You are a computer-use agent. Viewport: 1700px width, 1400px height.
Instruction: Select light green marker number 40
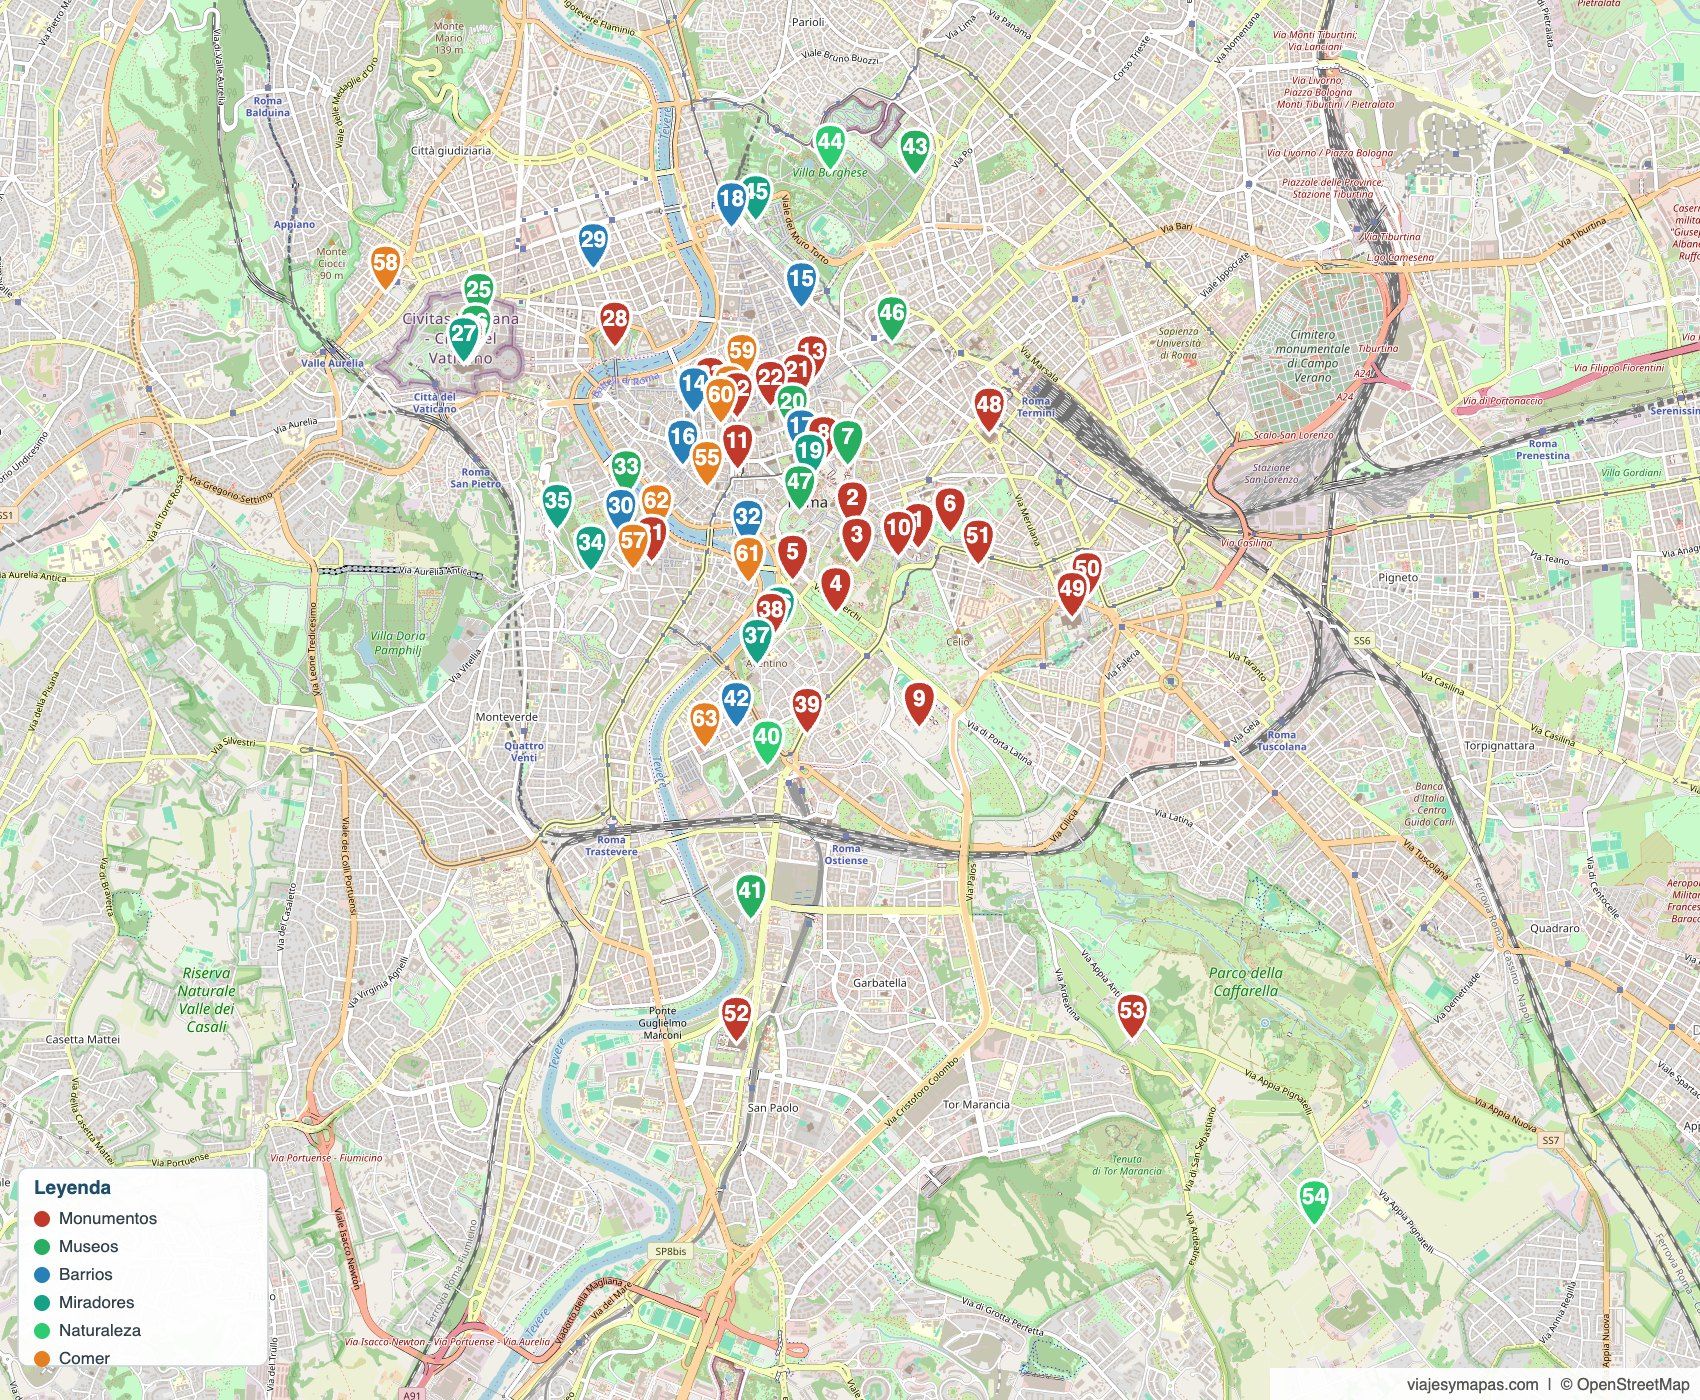coord(767,741)
